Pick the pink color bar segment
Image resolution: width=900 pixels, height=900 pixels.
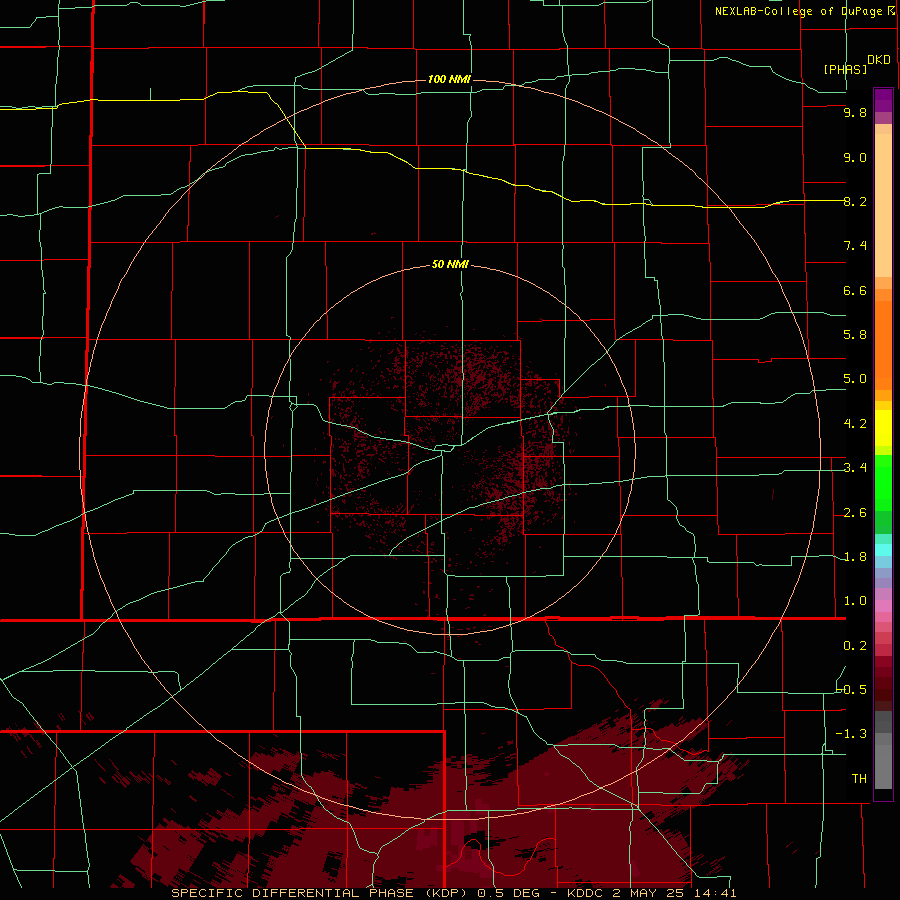pyautogui.click(x=883, y=606)
